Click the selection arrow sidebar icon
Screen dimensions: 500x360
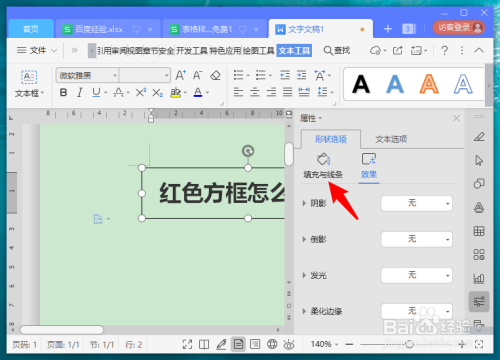coord(479,160)
